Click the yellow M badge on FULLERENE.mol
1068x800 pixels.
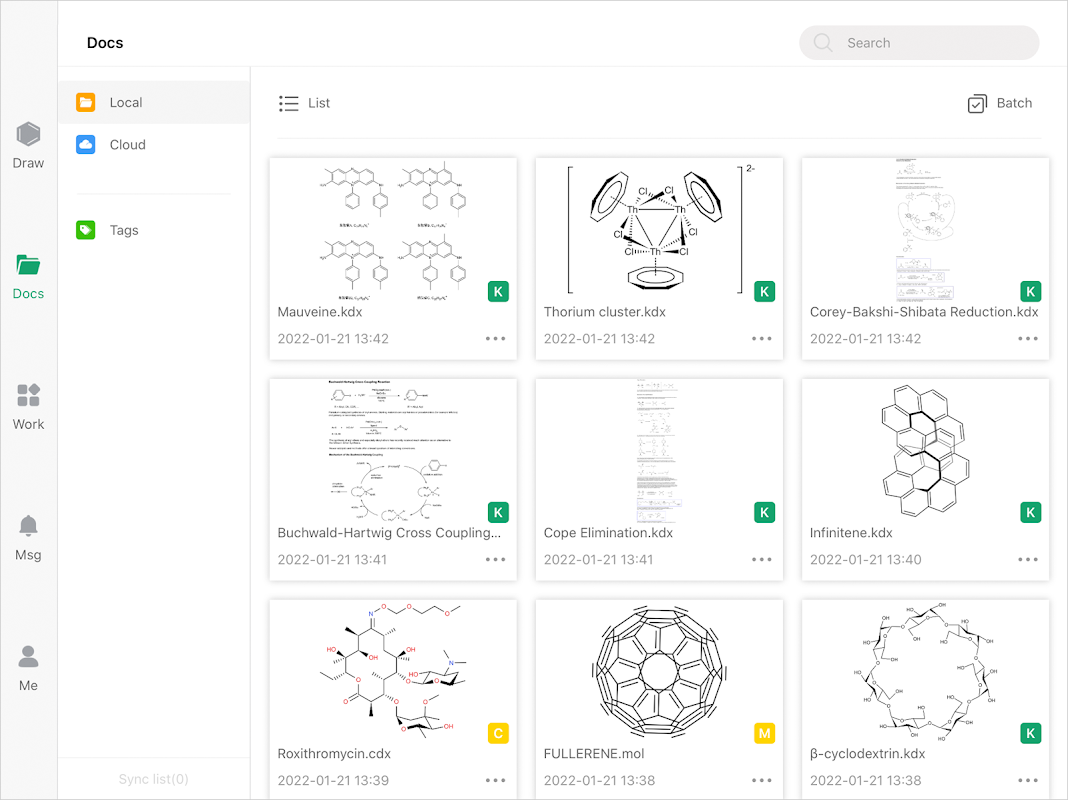764,734
